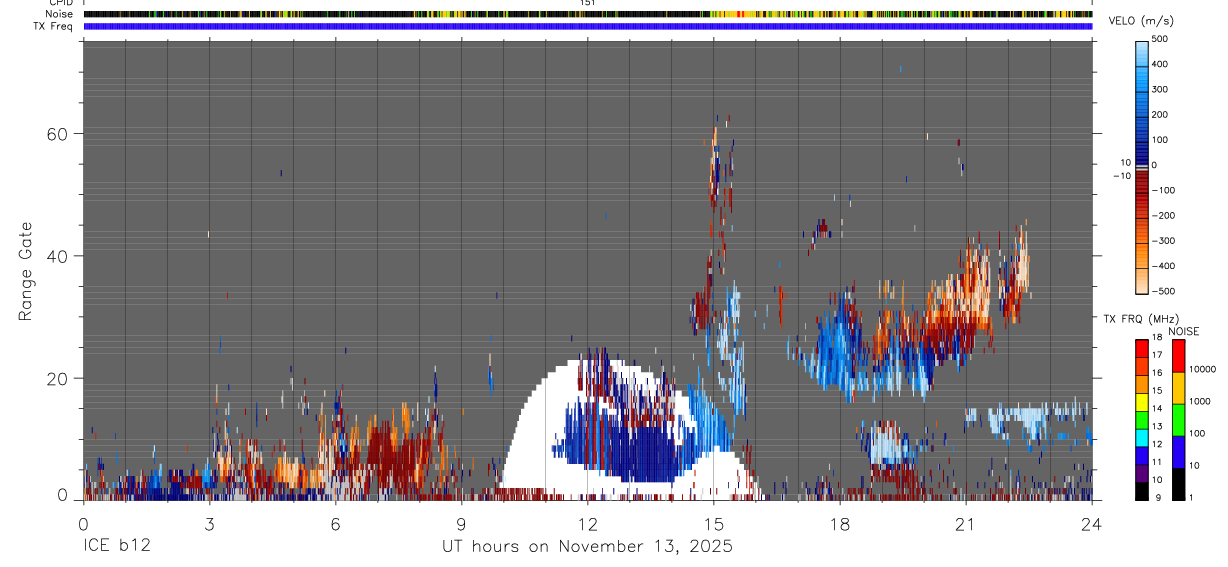Click the '40' range gate axis tick label
Image resolution: width=1228 pixels, height=567 pixels.
(59, 256)
